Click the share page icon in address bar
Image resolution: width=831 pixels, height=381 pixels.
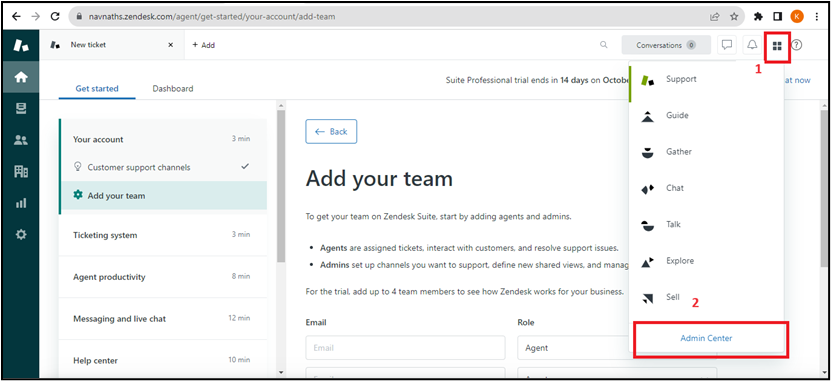click(x=714, y=16)
